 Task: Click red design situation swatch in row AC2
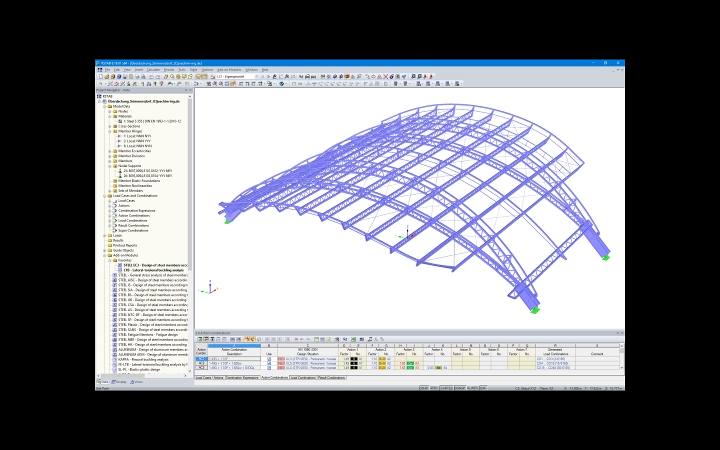click(x=281, y=363)
